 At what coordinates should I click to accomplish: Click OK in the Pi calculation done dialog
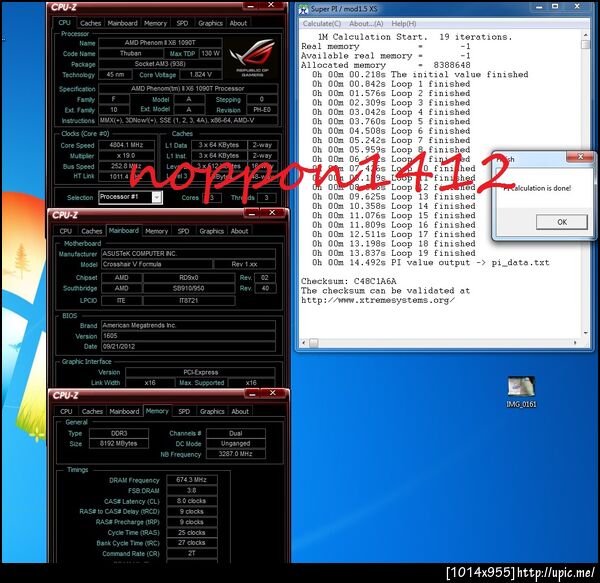(x=562, y=222)
